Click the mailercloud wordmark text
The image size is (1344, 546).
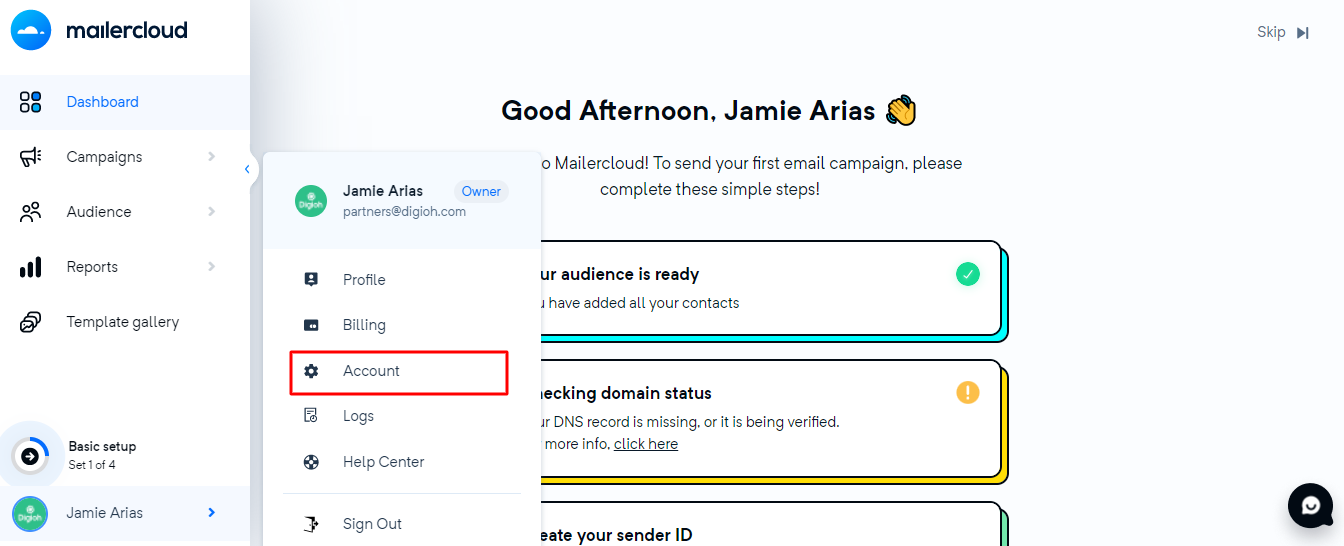[x=127, y=30]
